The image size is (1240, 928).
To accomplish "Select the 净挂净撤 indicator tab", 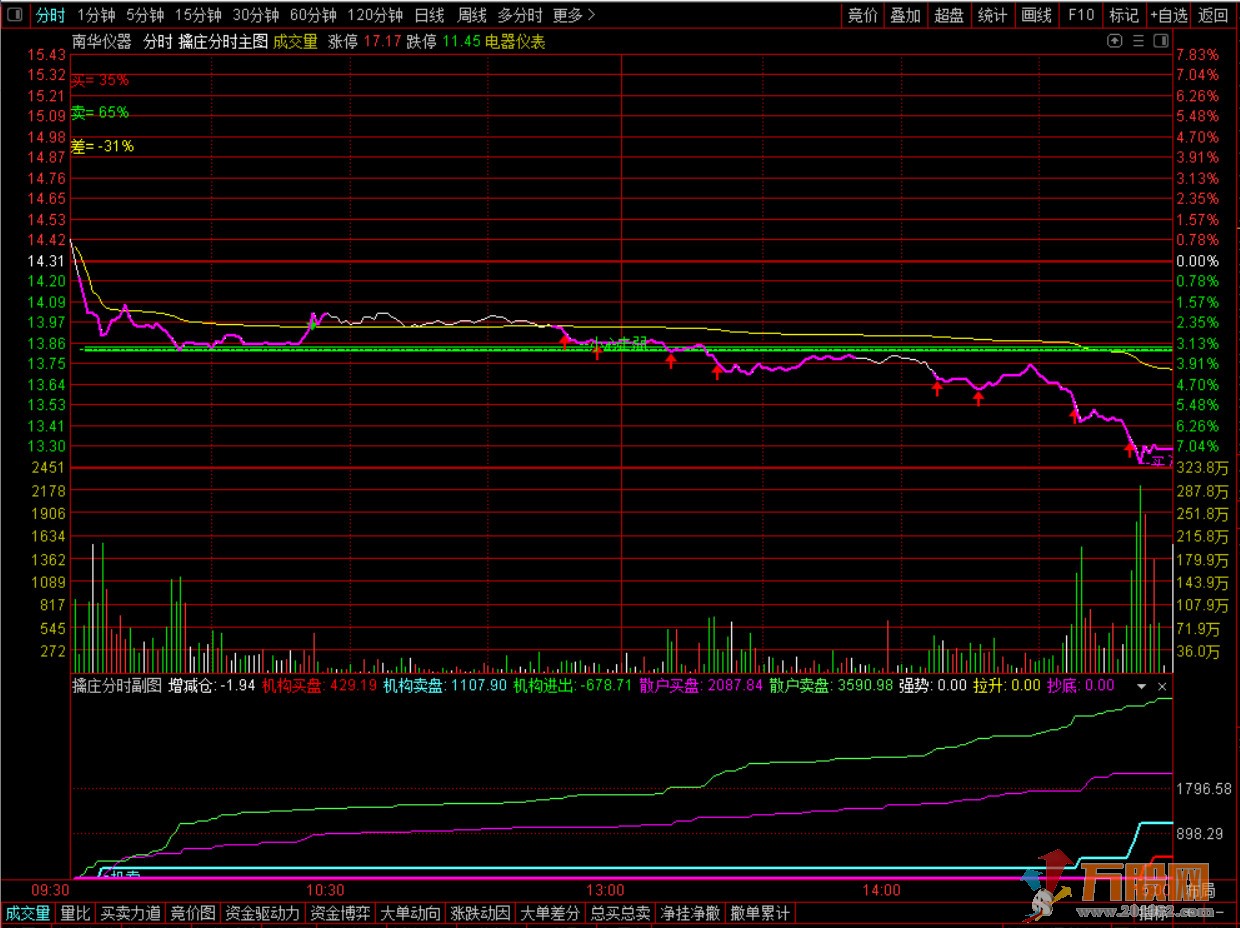I will coord(690,913).
